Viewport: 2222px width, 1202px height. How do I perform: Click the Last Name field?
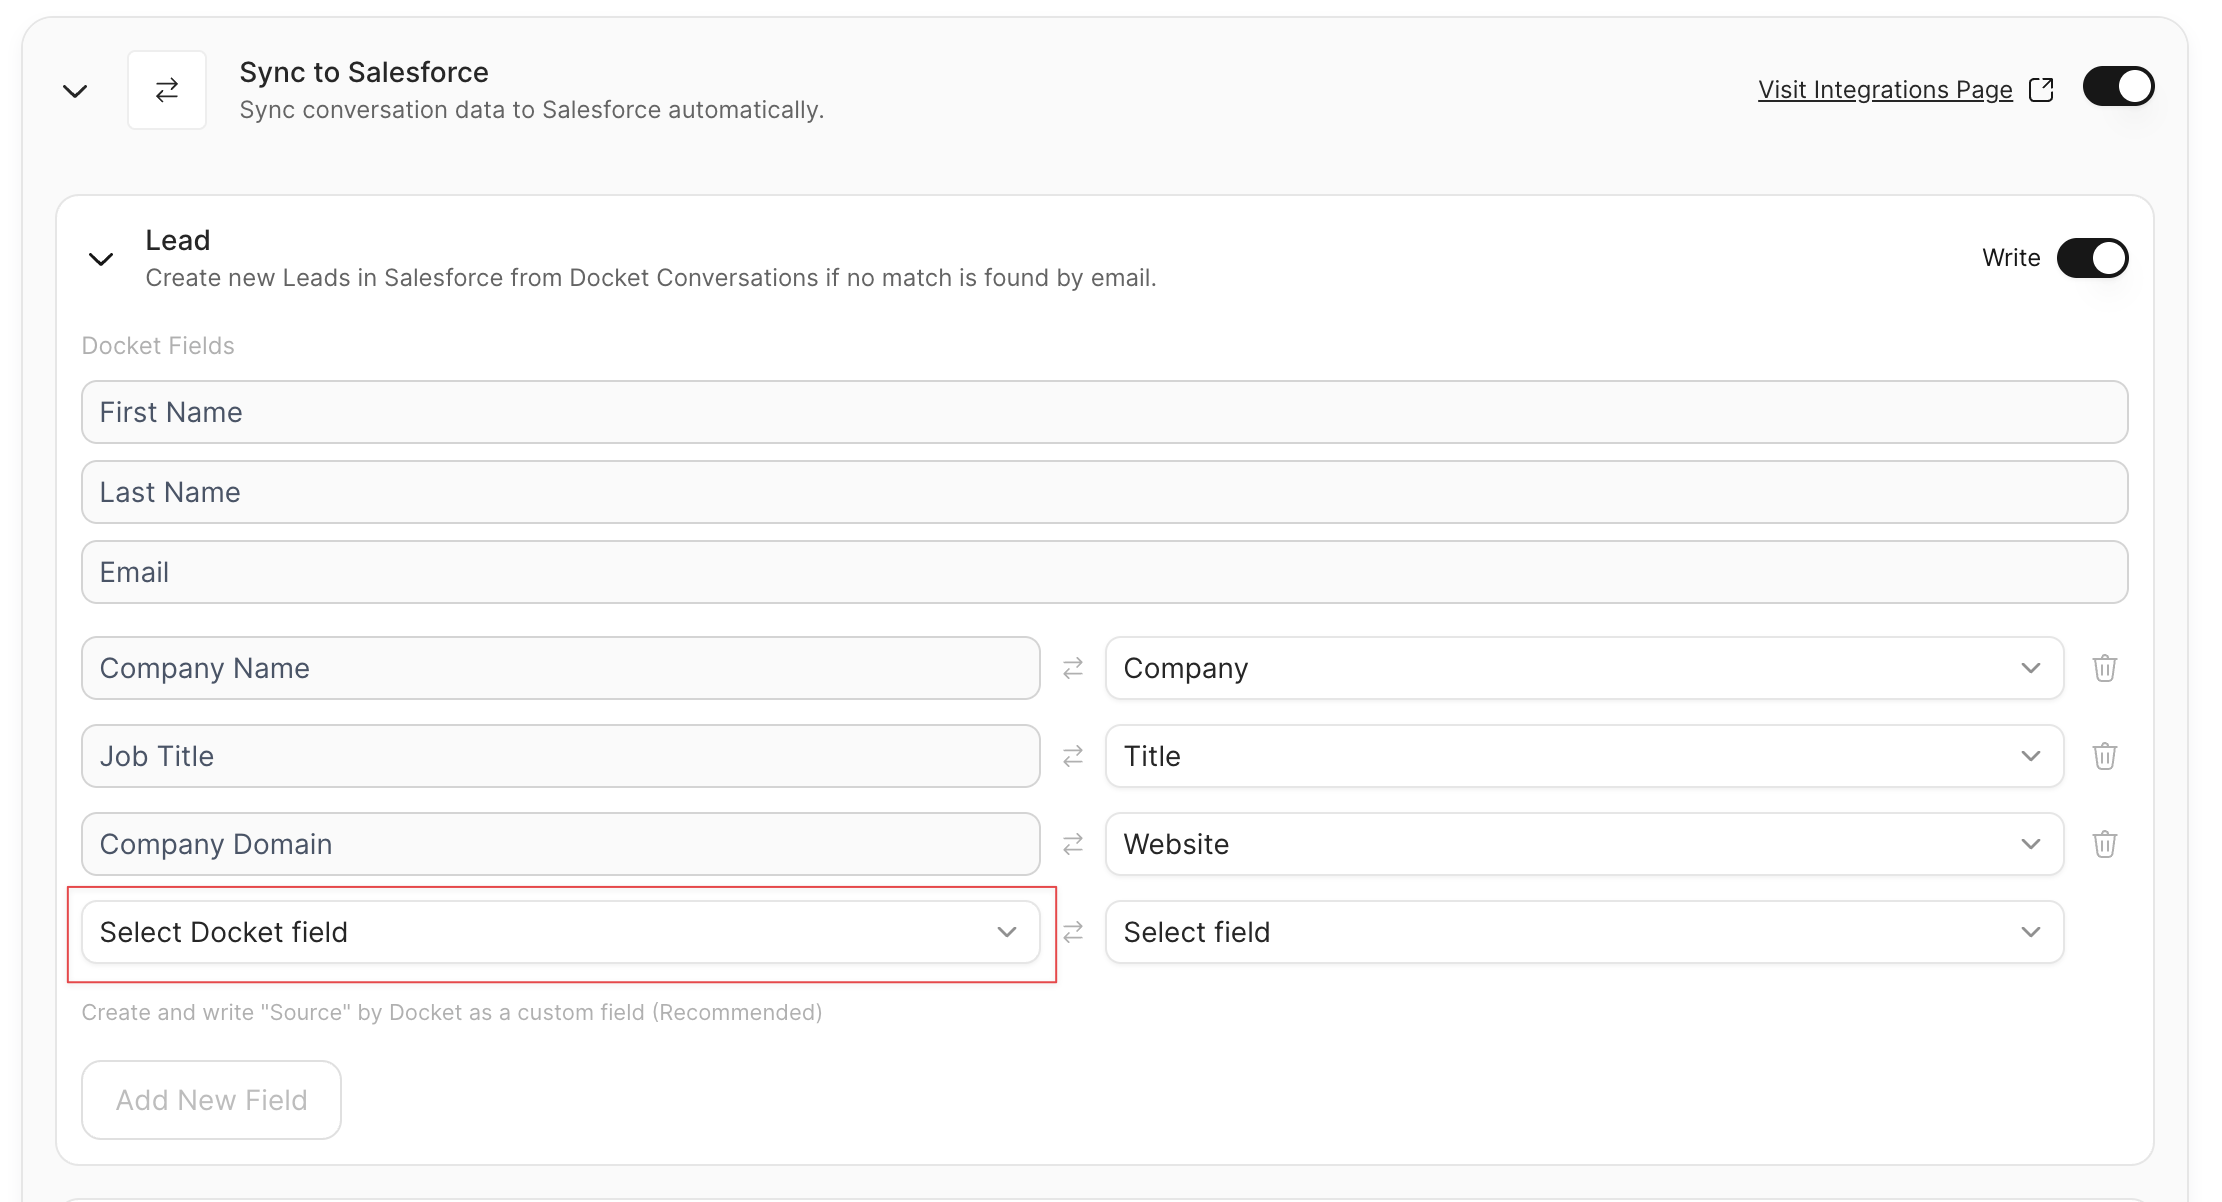[1104, 492]
